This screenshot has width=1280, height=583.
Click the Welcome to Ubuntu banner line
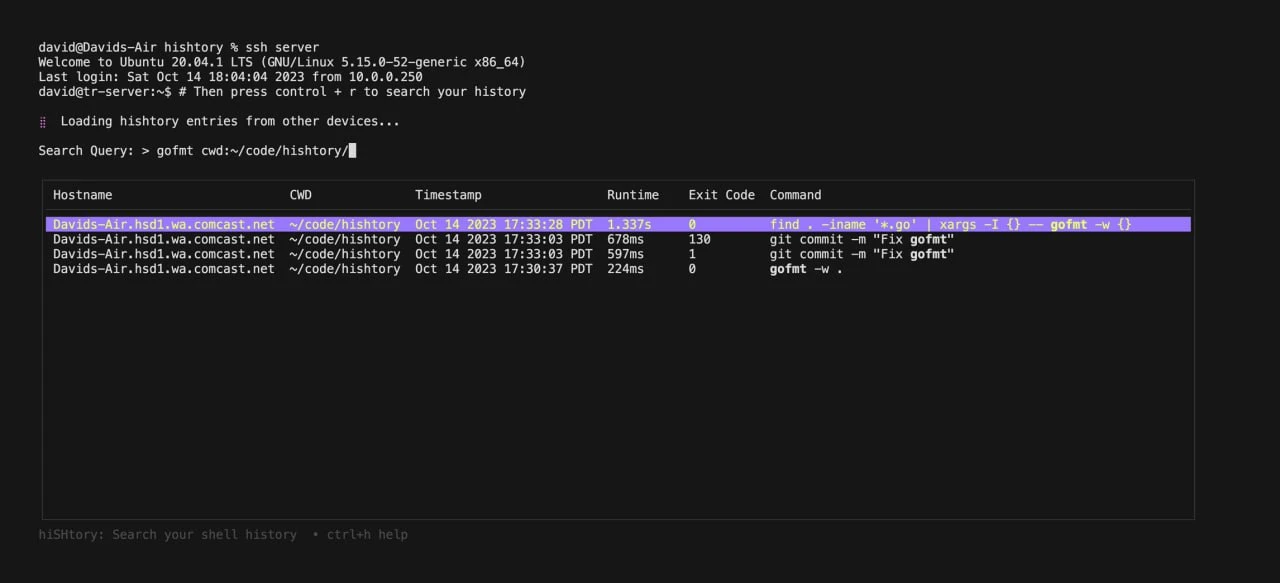click(x=281, y=62)
